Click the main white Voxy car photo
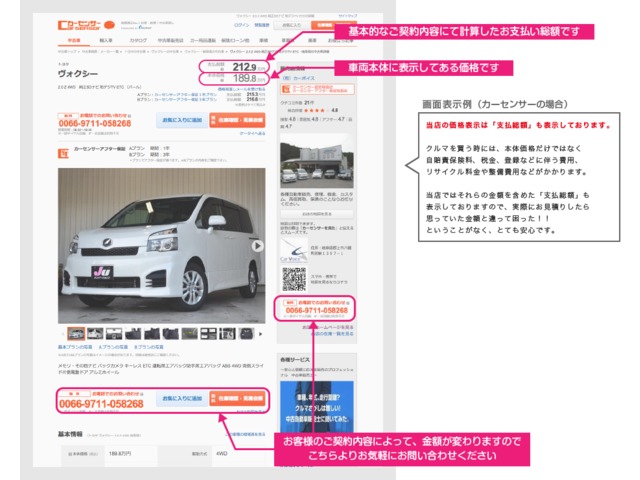The height and width of the screenshot is (480, 640). coord(162,246)
